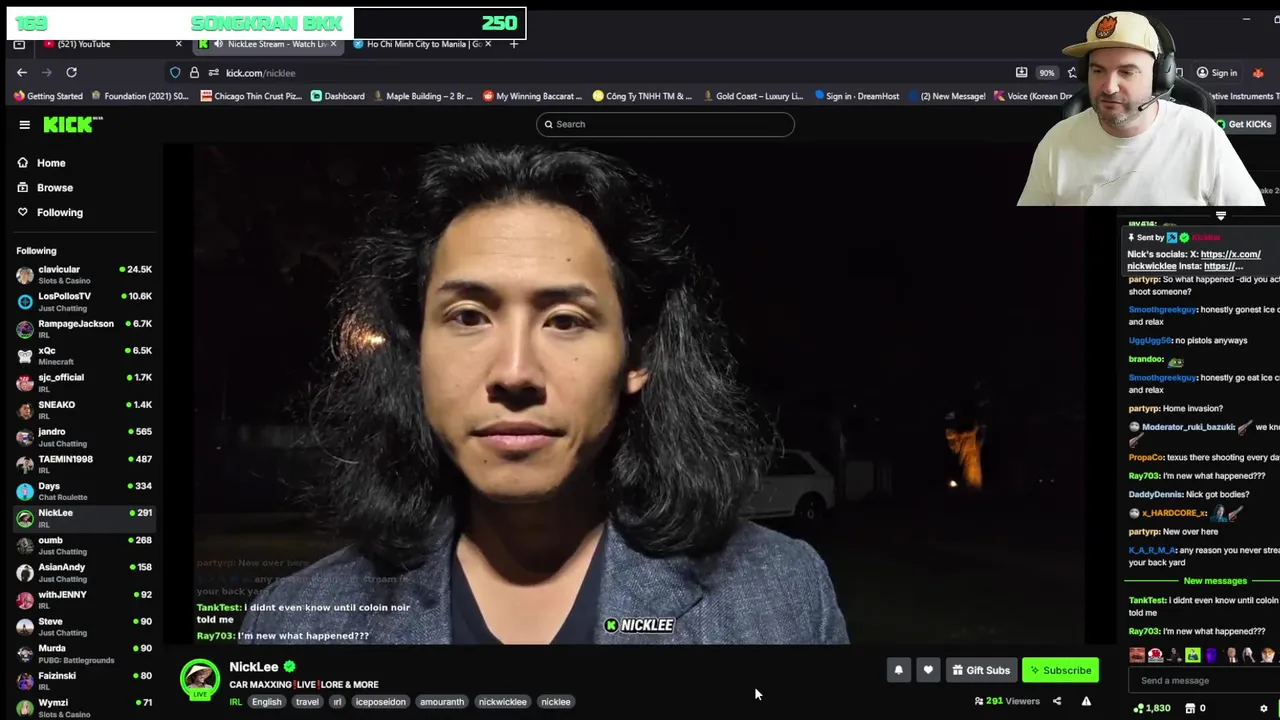Open the Kick sidebar hamburger menu
The height and width of the screenshot is (720, 1280).
[x=24, y=125]
